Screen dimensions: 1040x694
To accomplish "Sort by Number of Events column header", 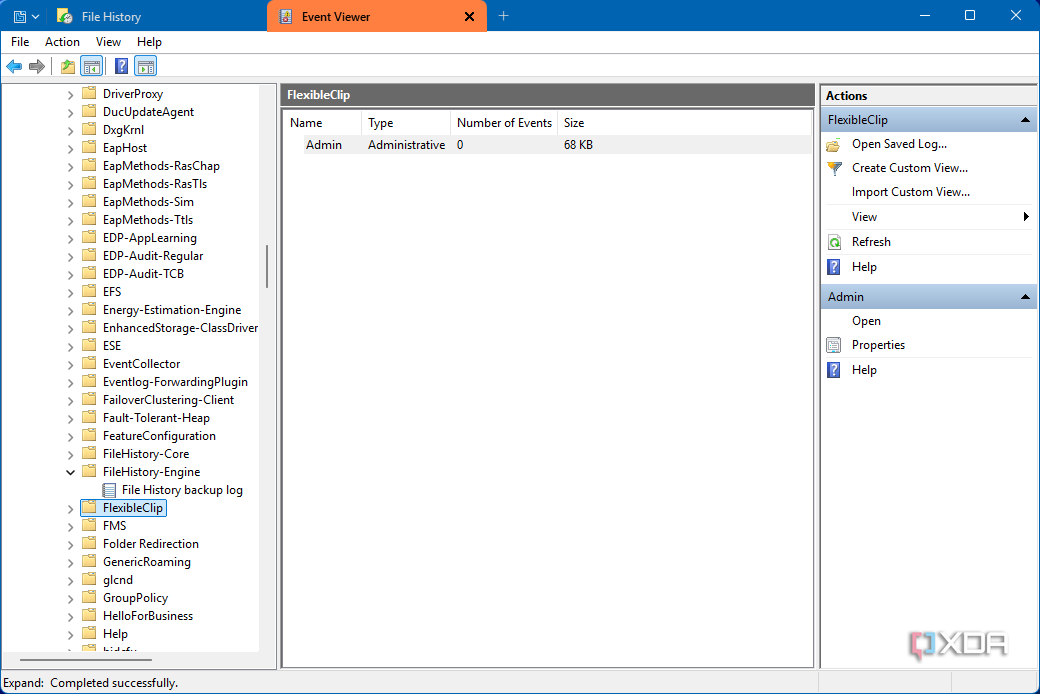I will [x=505, y=123].
